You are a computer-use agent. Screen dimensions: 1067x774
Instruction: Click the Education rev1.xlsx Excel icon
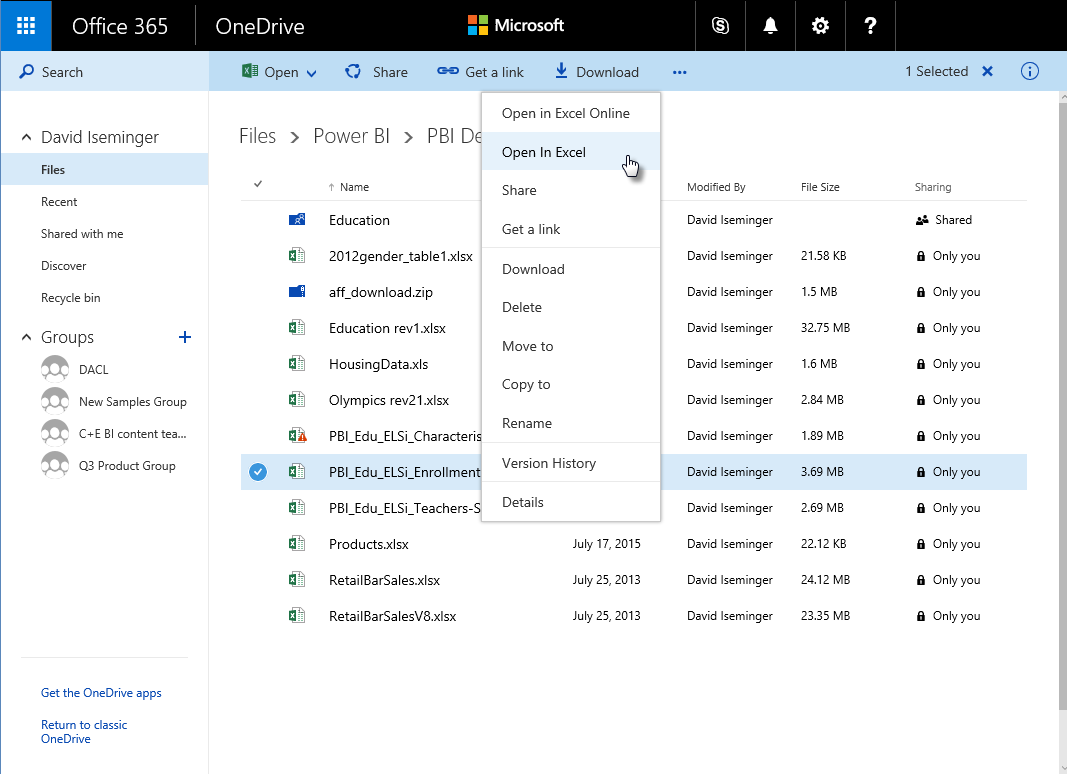pyautogui.click(x=297, y=328)
